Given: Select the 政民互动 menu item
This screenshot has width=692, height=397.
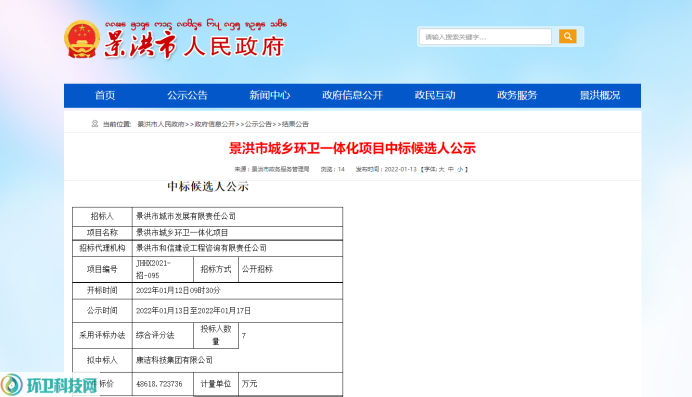Looking at the screenshot, I should click(435, 95).
